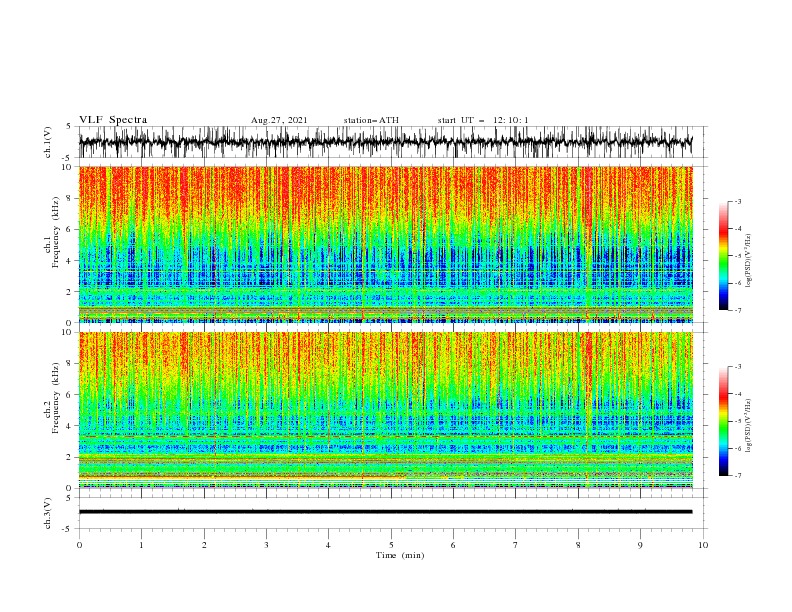Click the ch.3 voltage trace line
The height and width of the screenshot is (612, 792).
click(x=385, y=512)
